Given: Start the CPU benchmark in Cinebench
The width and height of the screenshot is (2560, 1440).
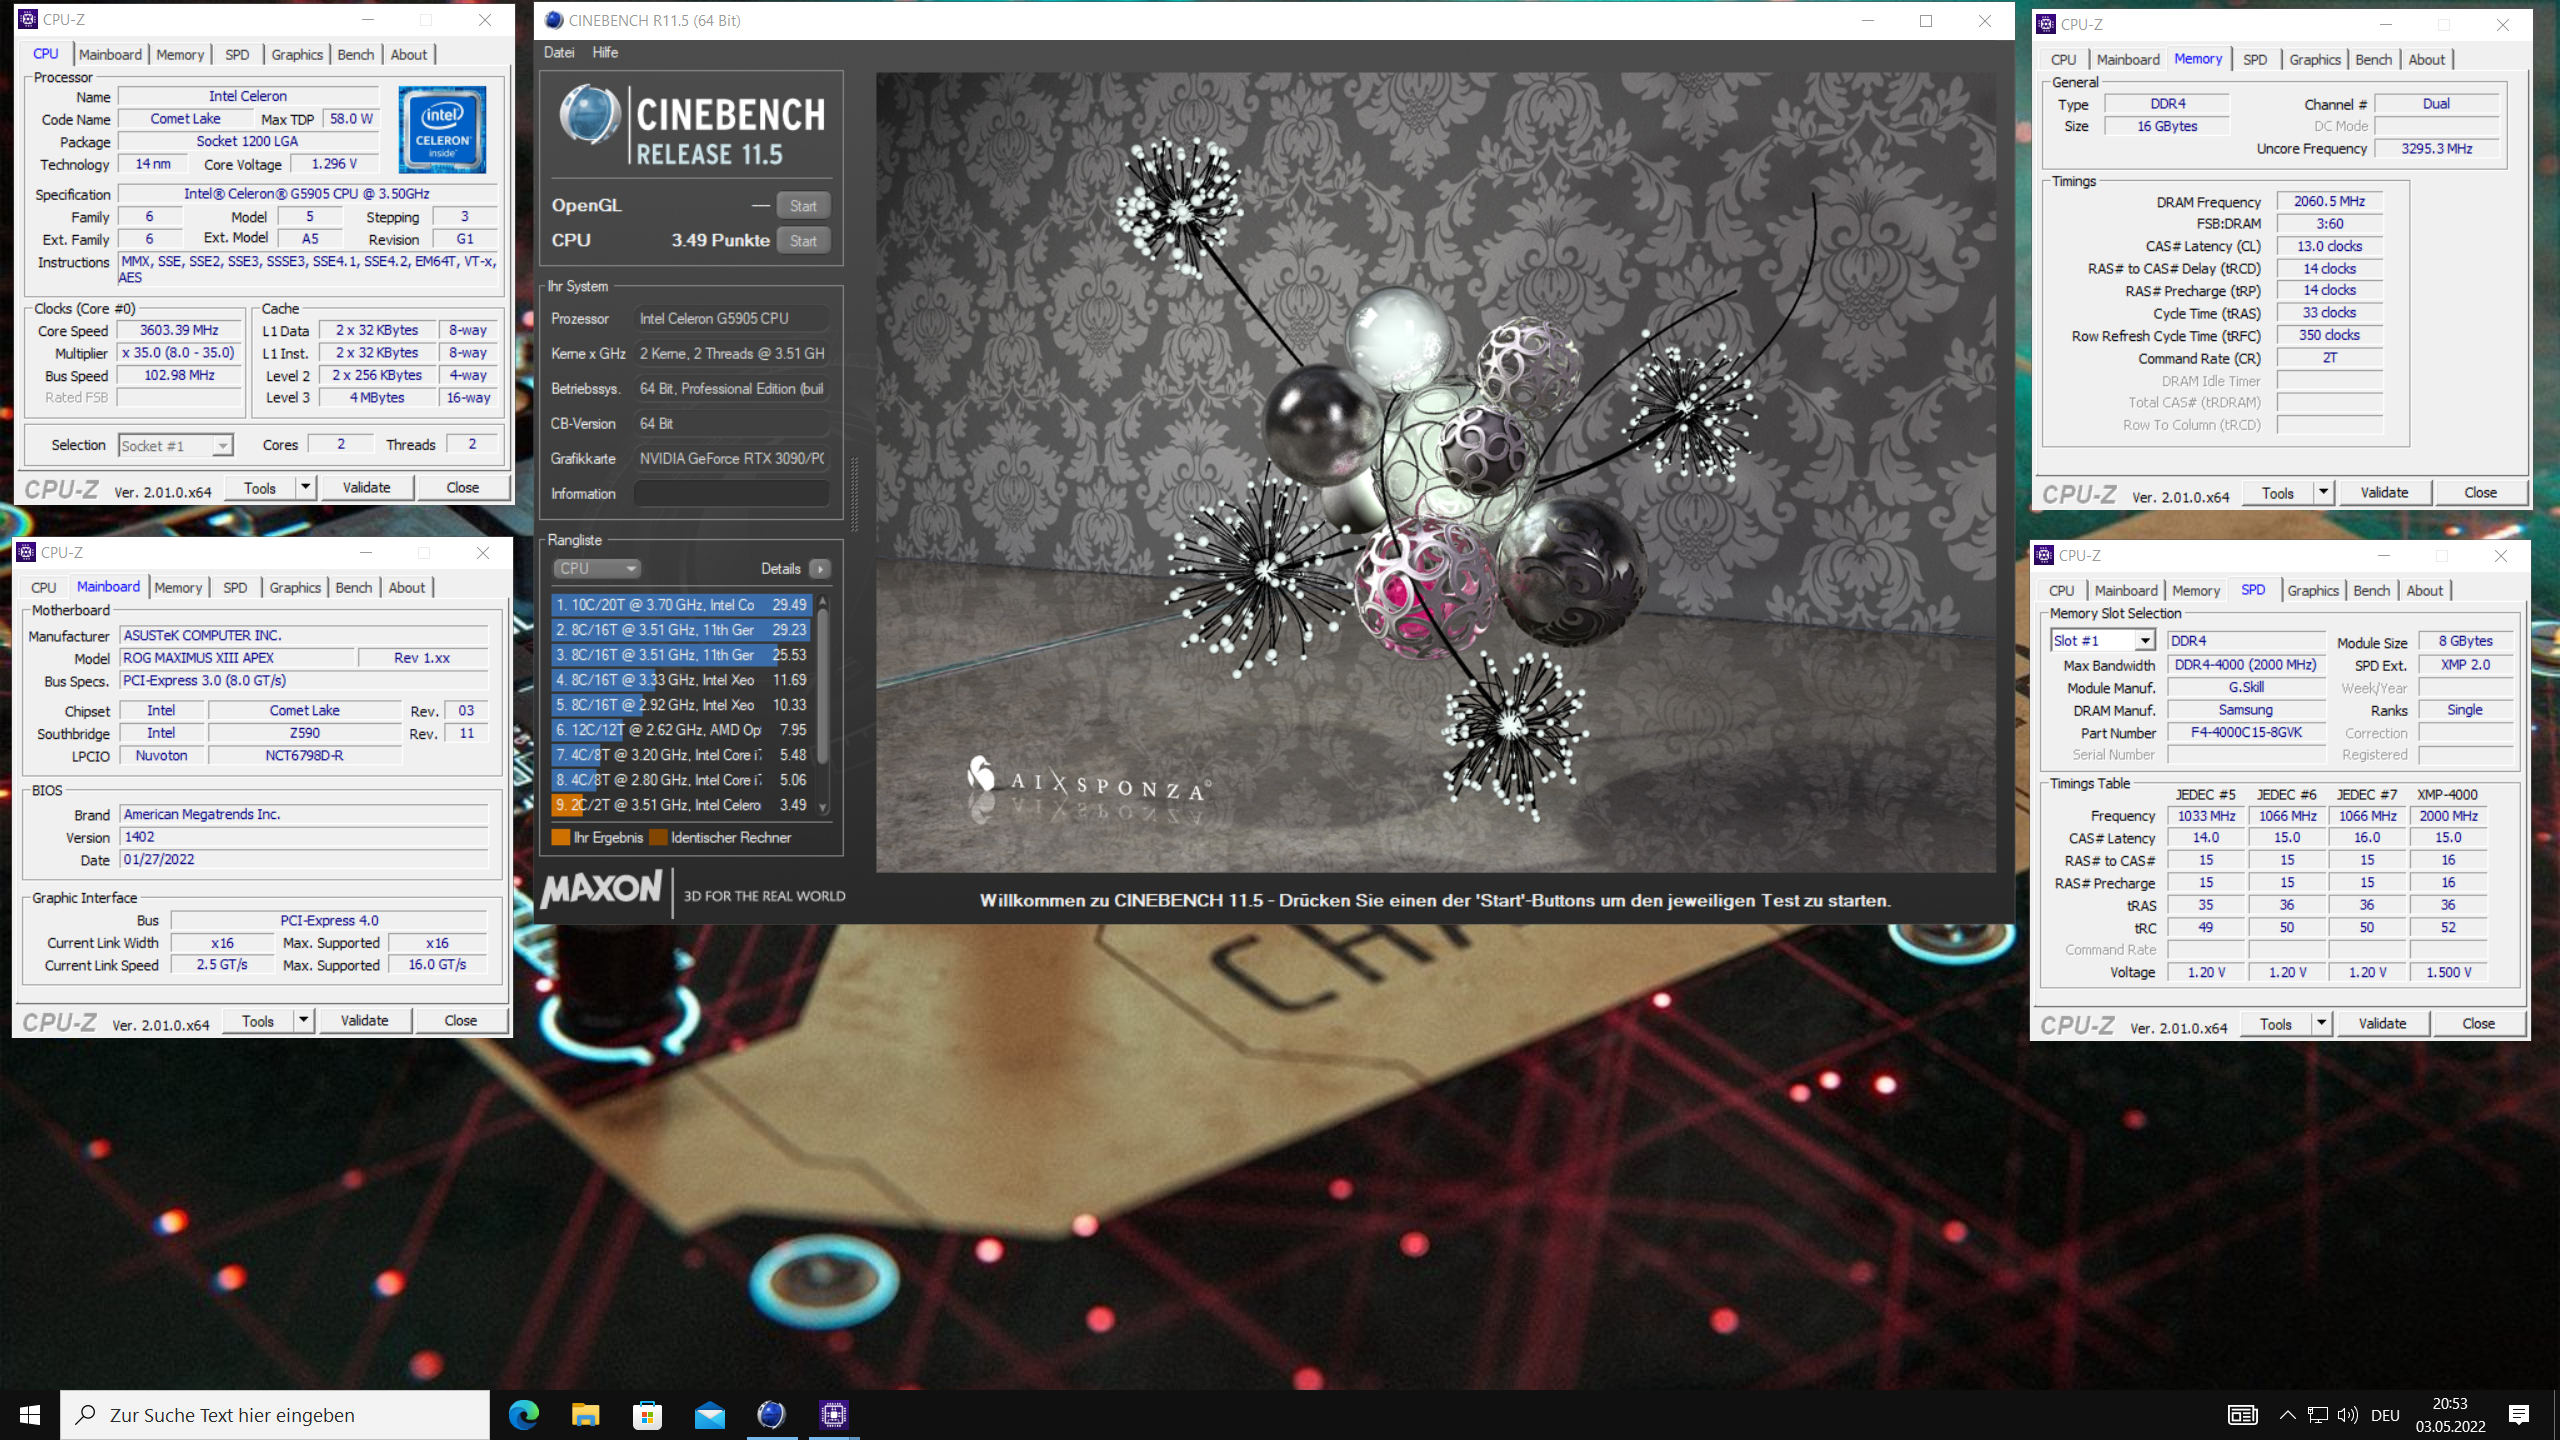Looking at the screenshot, I should click(x=803, y=240).
